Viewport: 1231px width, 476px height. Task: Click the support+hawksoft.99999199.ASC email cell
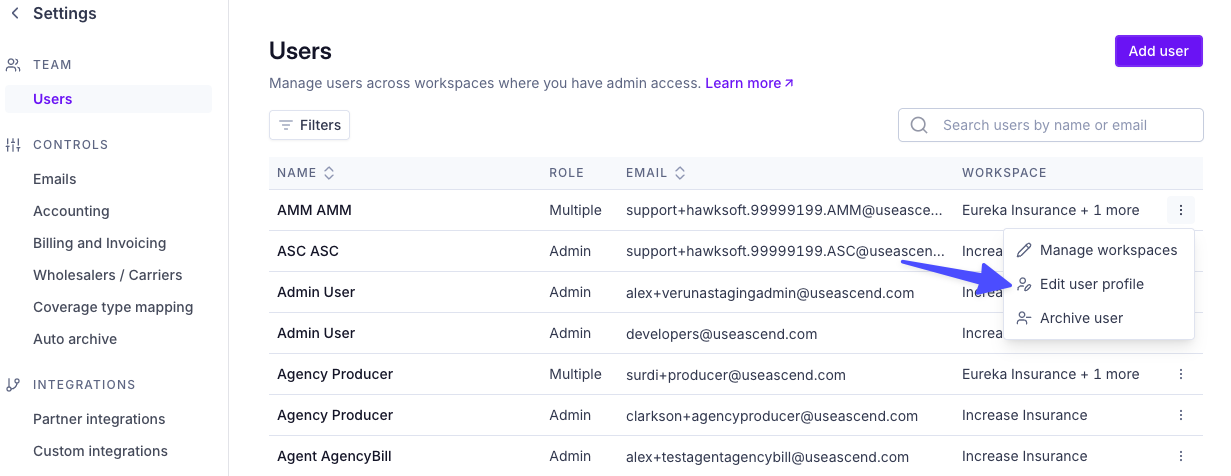(785, 251)
